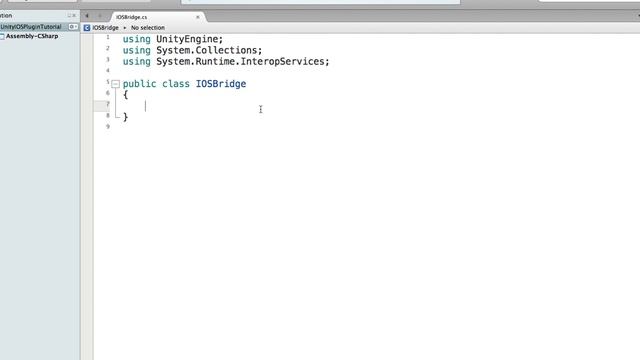Collapse the IOSBridge class code fold marker
The height and width of the screenshot is (360, 640).
pyautogui.click(x=116, y=84)
